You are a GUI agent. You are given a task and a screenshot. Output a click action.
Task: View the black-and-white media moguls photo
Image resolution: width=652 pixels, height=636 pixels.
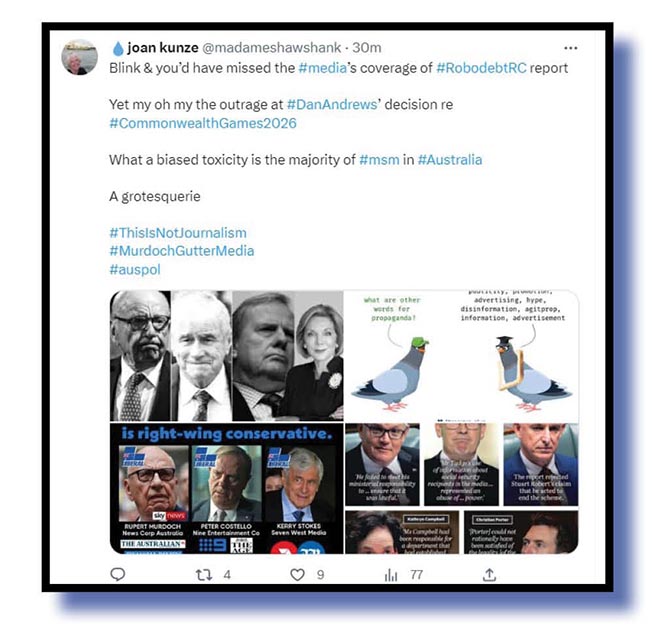point(227,356)
